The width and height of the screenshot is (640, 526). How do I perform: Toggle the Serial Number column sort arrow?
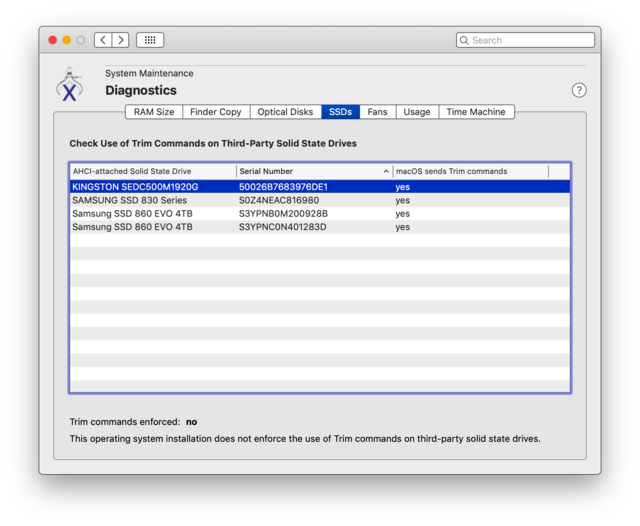pos(386,171)
